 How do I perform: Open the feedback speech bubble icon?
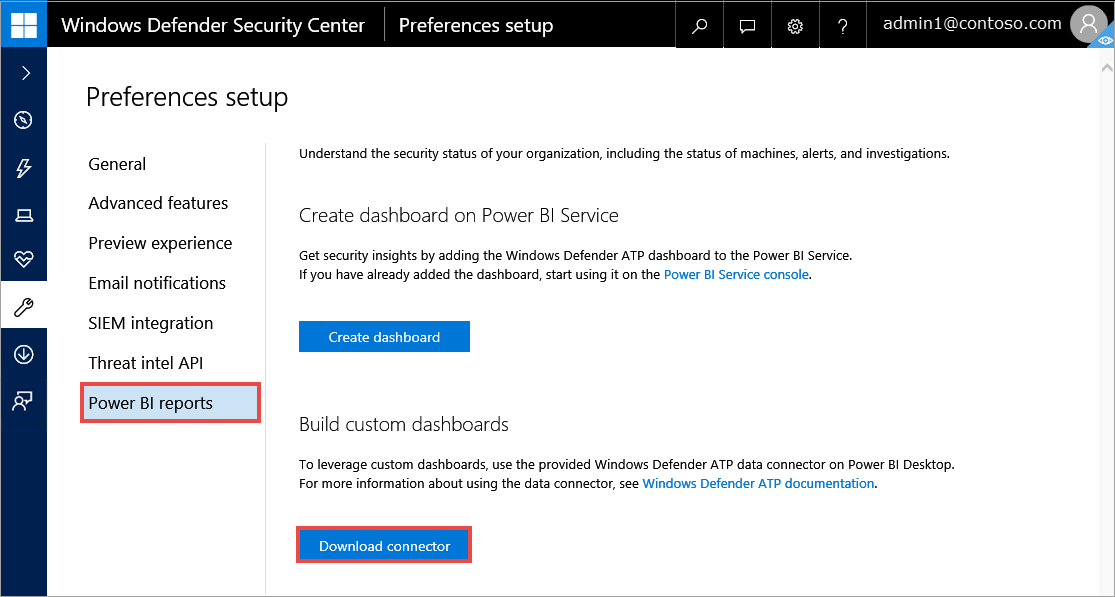[x=747, y=26]
